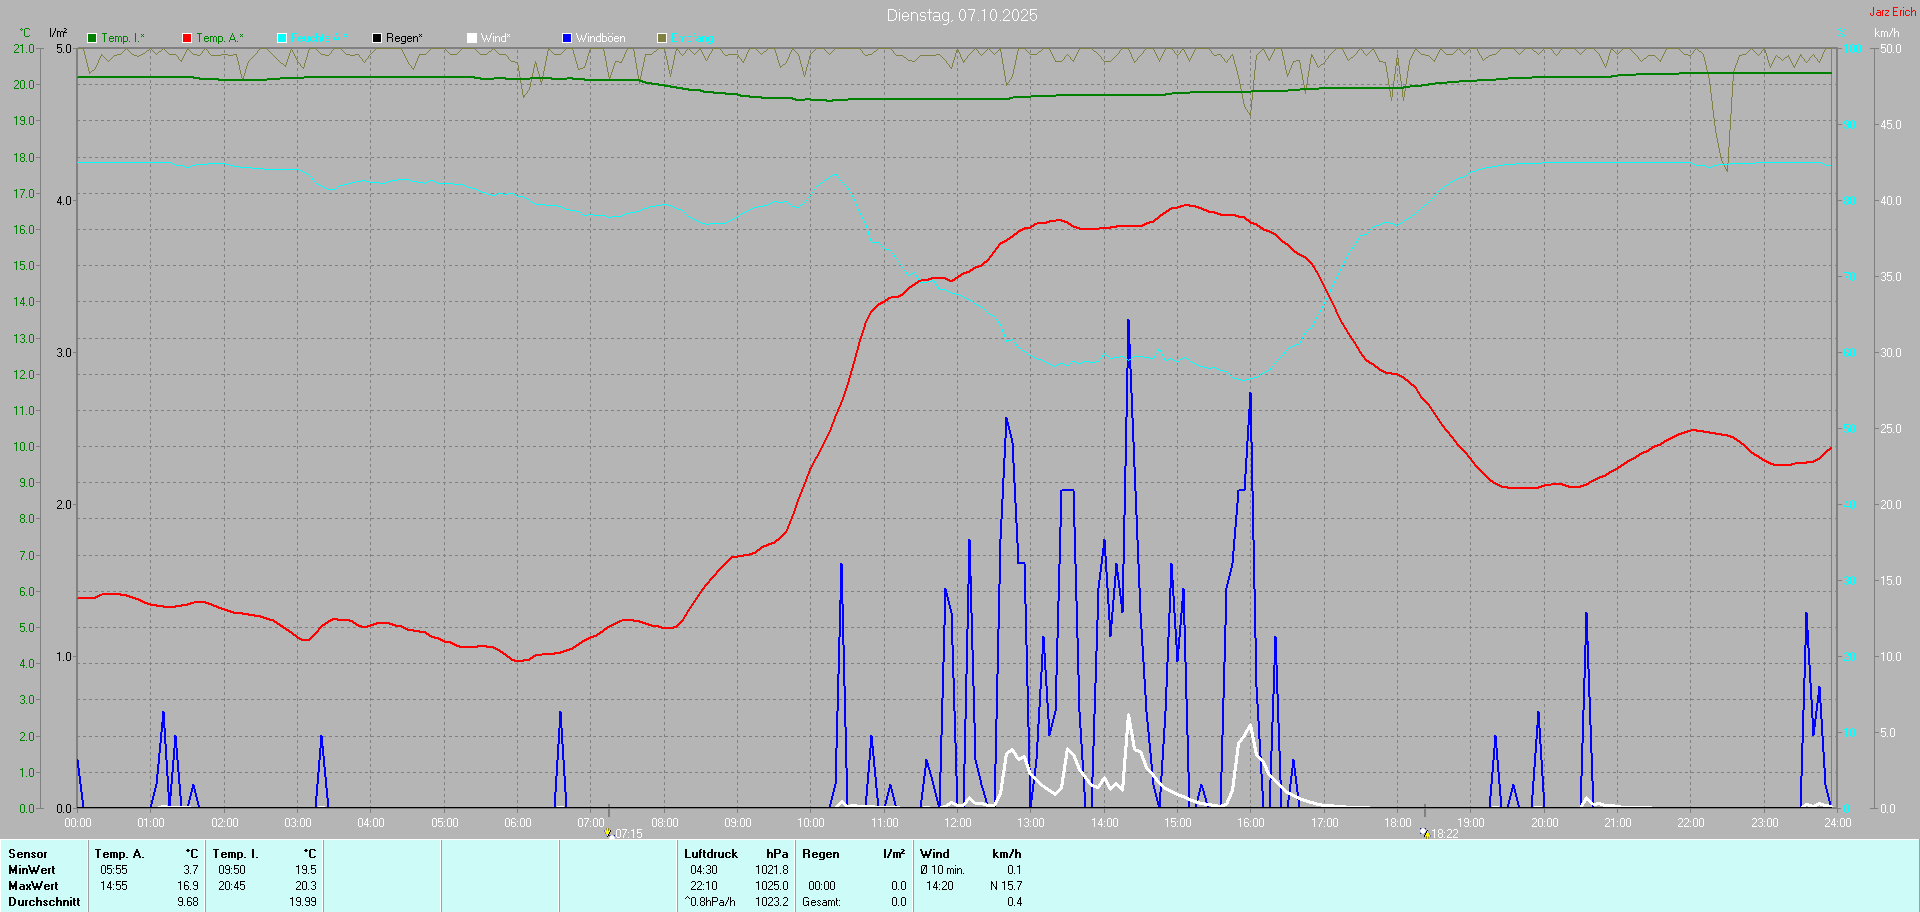Click the Temp. I. column header in table
The height and width of the screenshot is (912, 1920).
click(235, 854)
